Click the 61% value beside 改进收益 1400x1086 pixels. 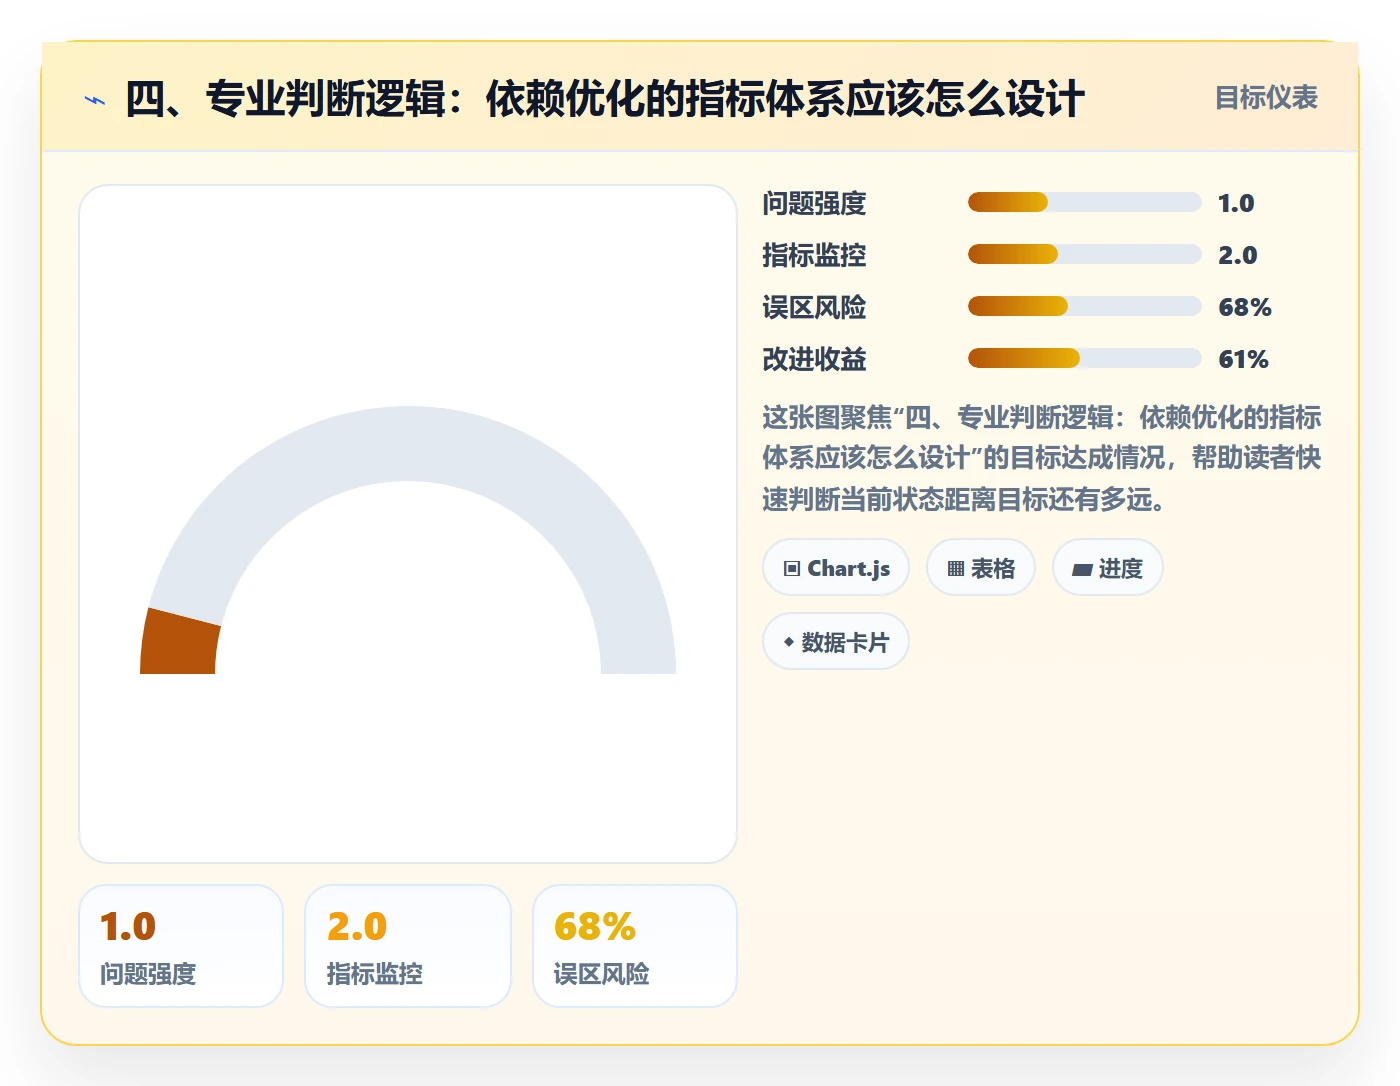coord(1243,359)
